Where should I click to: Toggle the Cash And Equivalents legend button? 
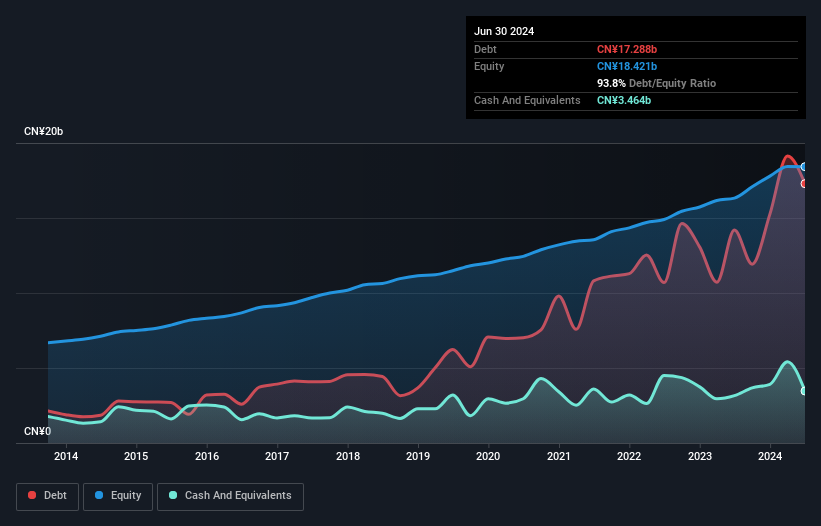230,496
